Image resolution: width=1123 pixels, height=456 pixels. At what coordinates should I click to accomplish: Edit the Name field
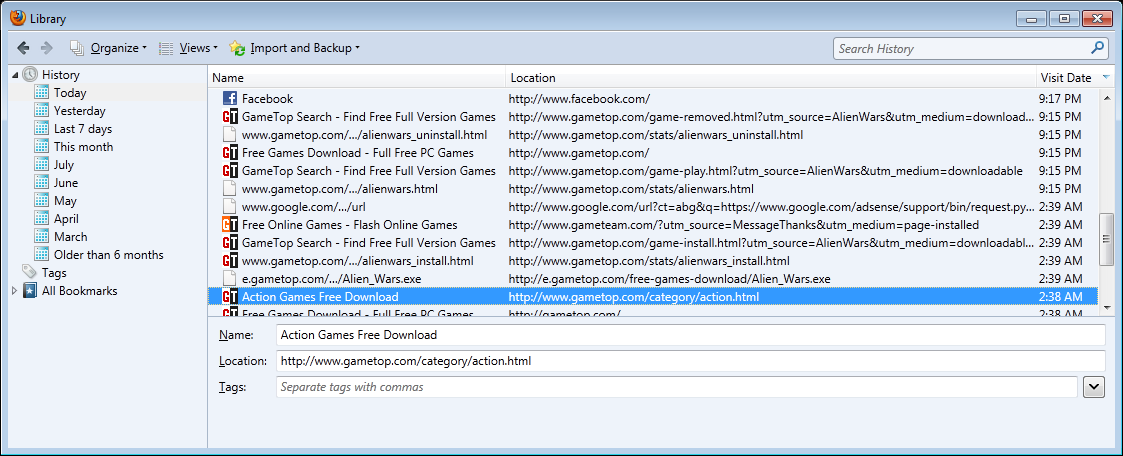click(690, 335)
